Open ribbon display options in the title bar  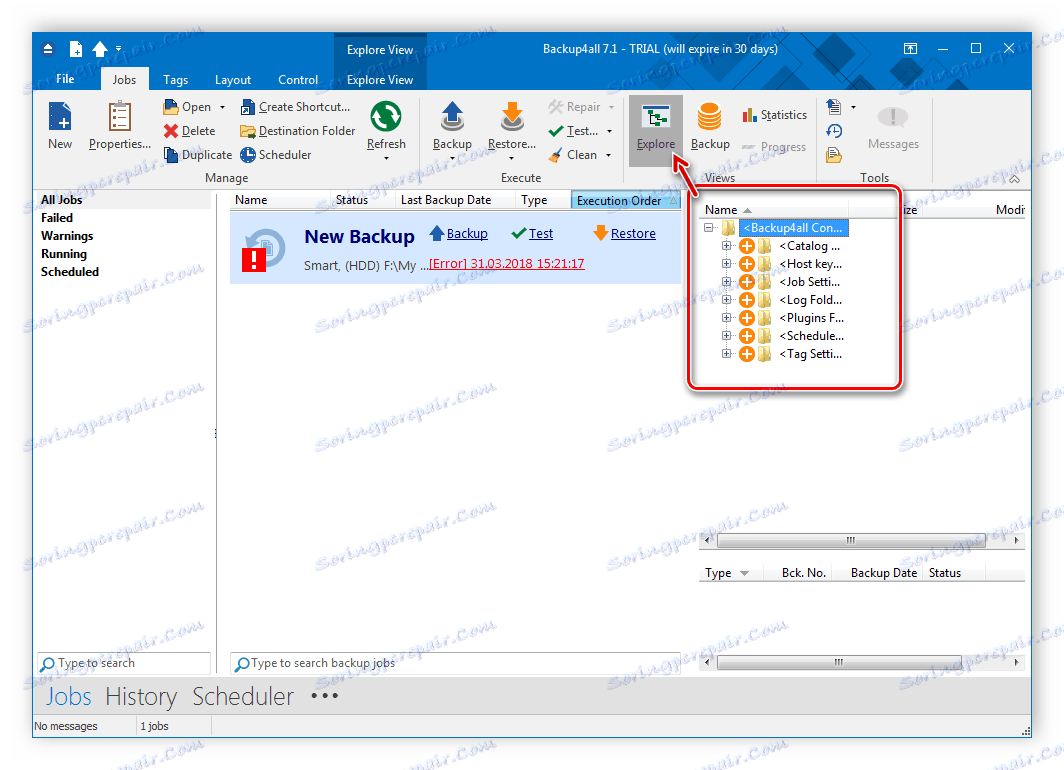[x=910, y=49]
